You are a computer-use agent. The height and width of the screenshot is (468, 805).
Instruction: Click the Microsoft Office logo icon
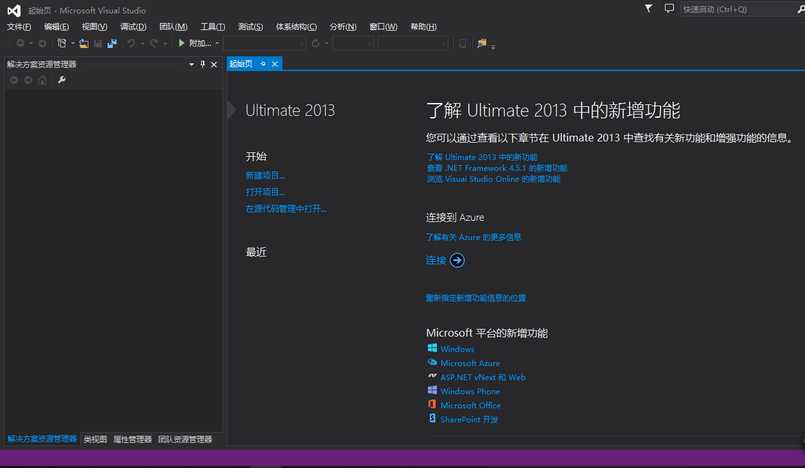pyautogui.click(x=432, y=404)
